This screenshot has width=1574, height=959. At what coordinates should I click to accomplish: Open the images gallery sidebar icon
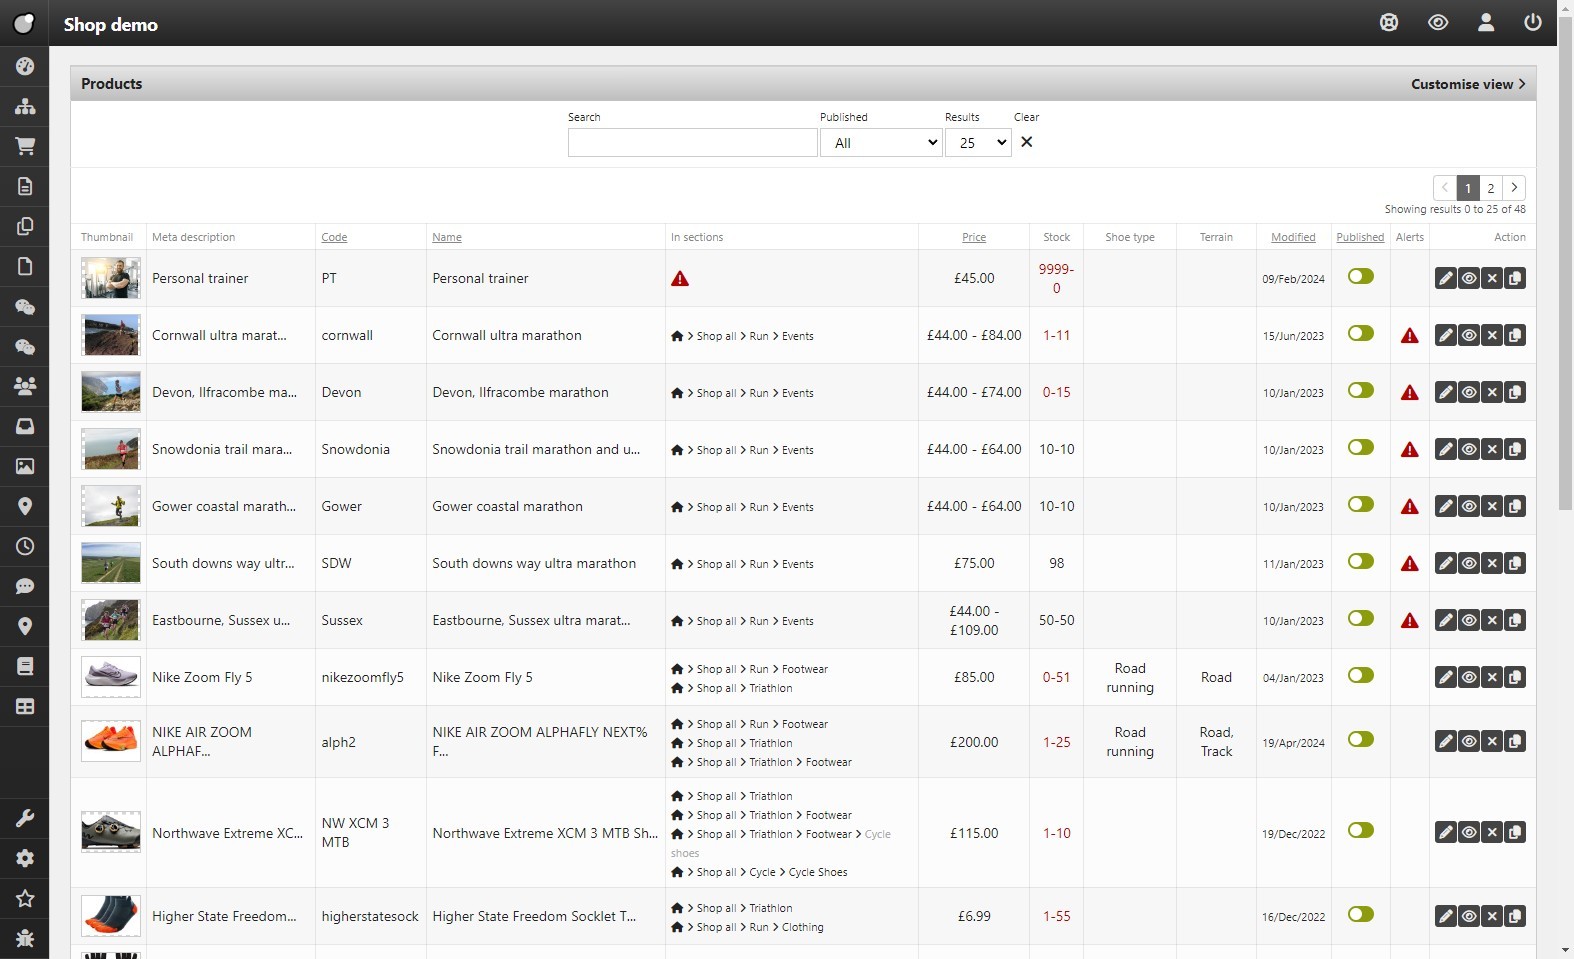click(25, 466)
